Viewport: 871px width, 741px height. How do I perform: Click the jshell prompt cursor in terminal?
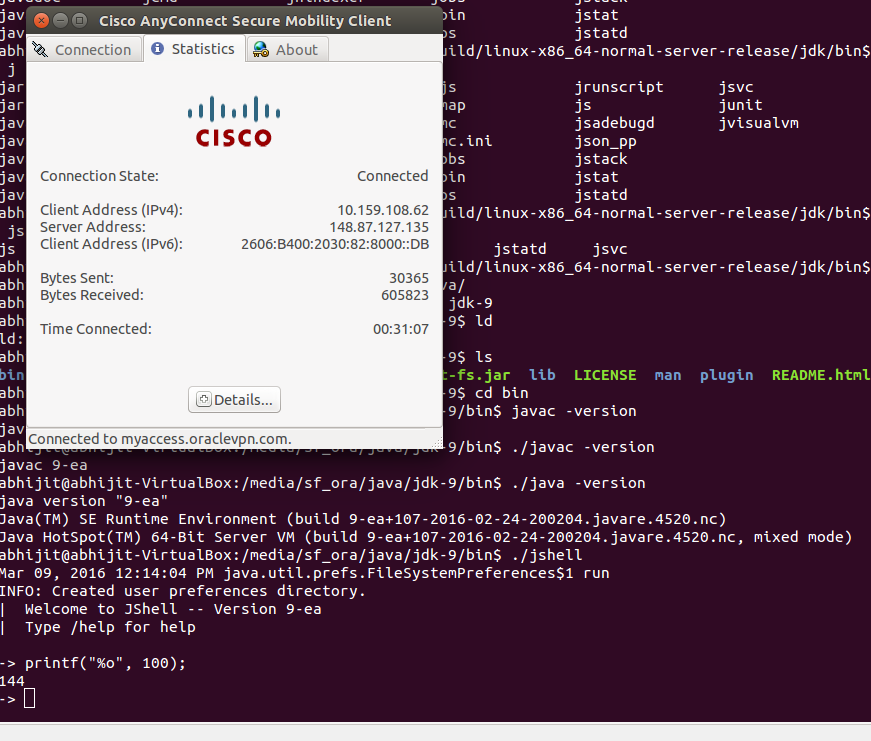point(29,698)
